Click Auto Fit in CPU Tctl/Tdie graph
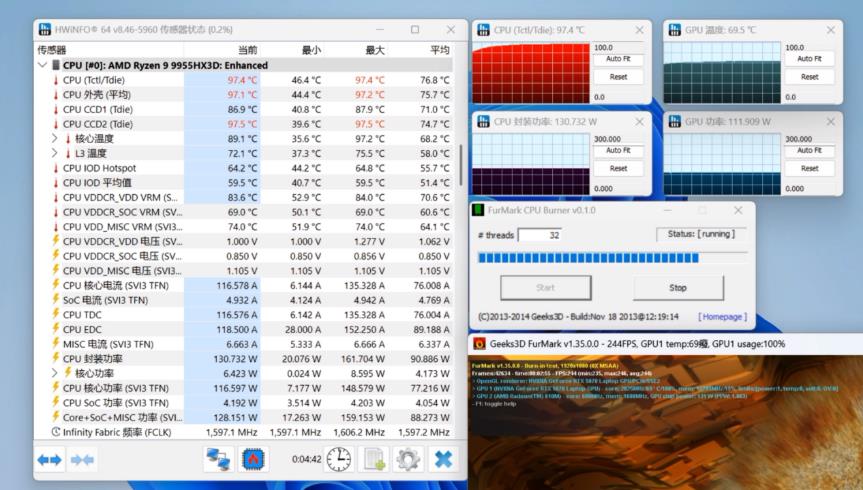863x490 pixels. 618,59
